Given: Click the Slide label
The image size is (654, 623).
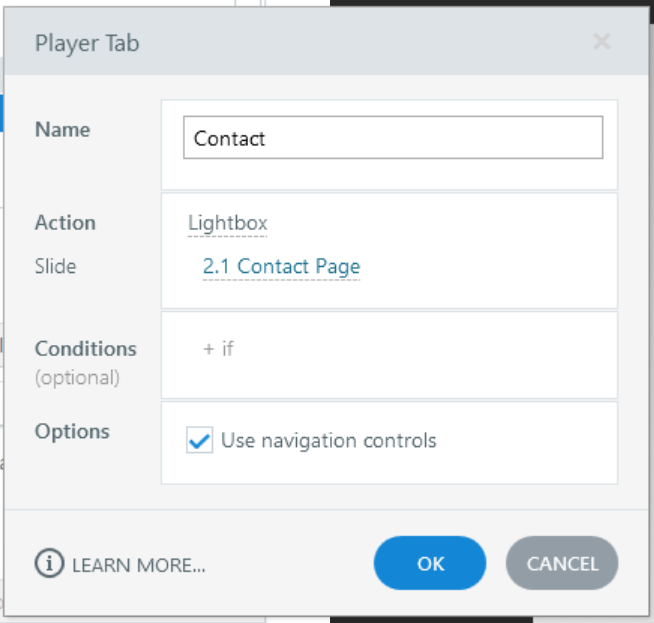Looking at the screenshot, I should click(x=55, y=267).
